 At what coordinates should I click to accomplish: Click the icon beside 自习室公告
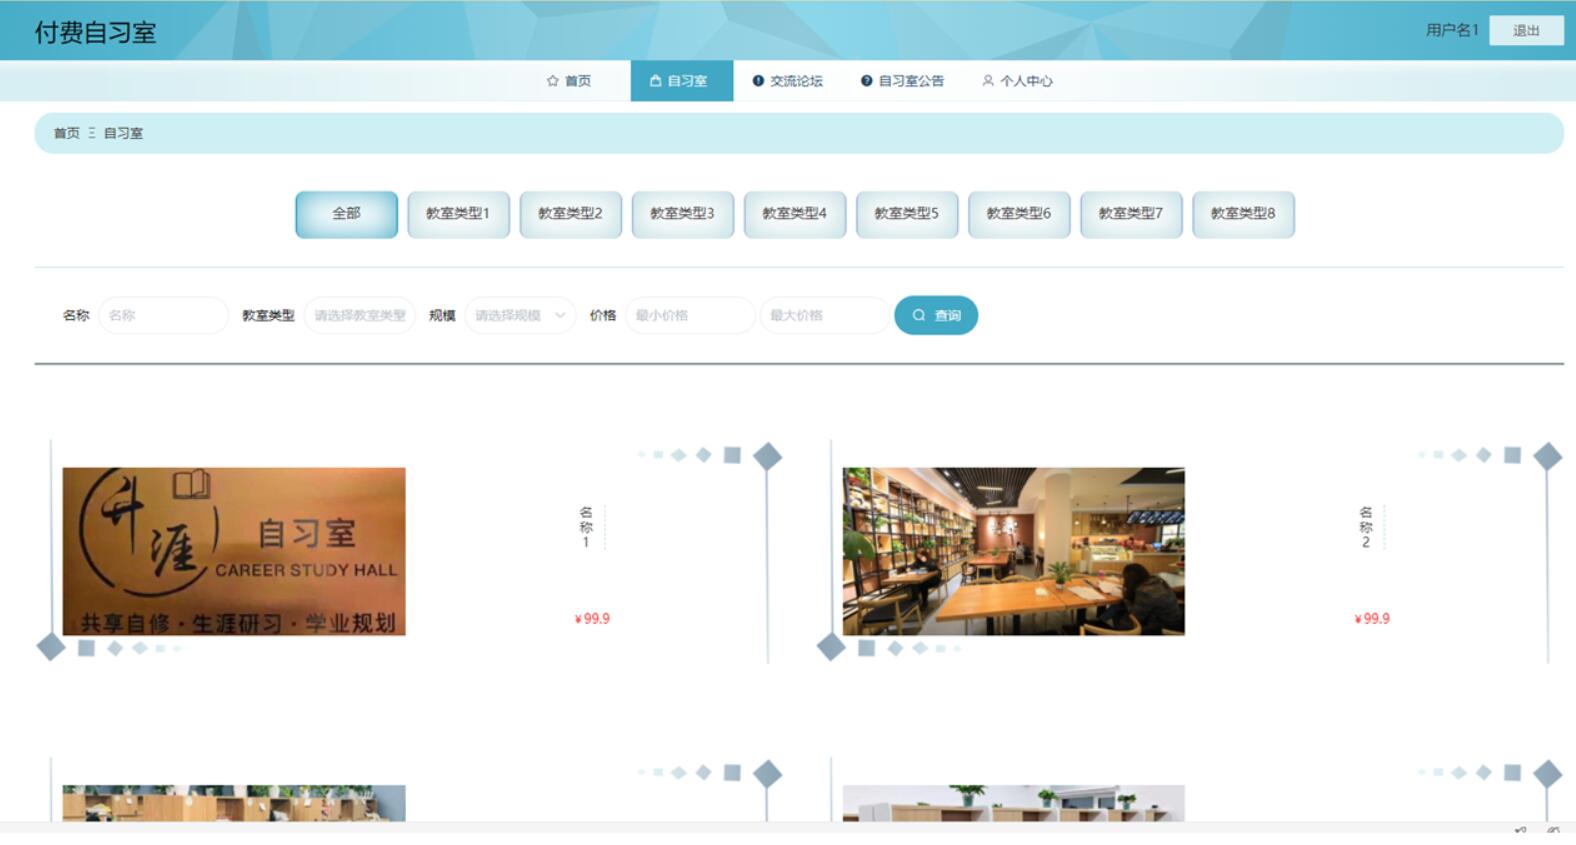[867, 81]
